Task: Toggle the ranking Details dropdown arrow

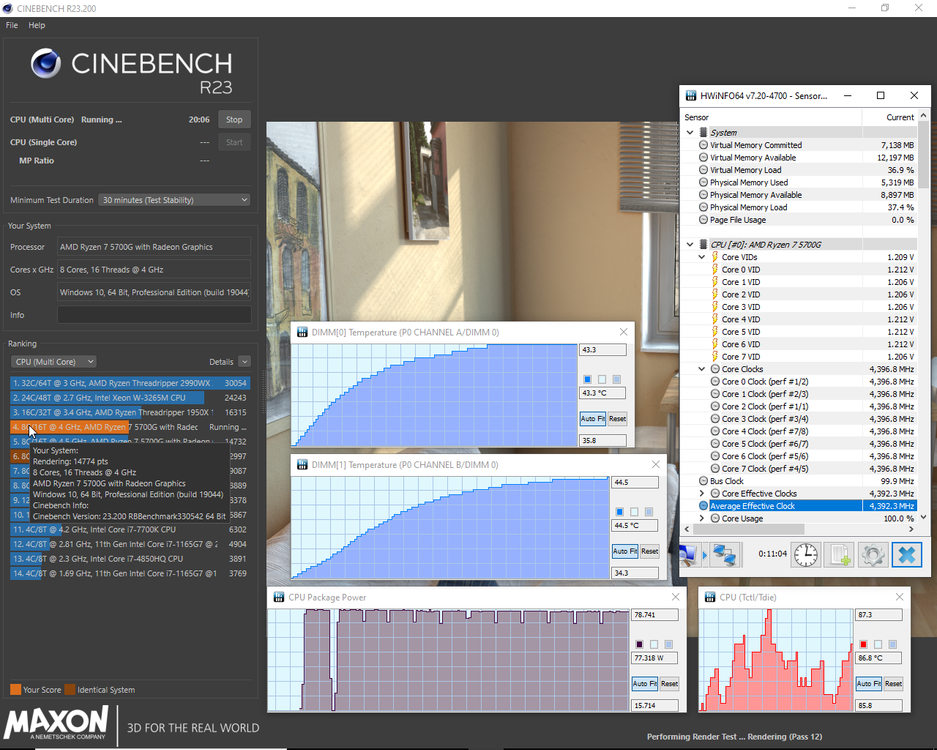Action: pyautogui.click(x=244, y=362)
